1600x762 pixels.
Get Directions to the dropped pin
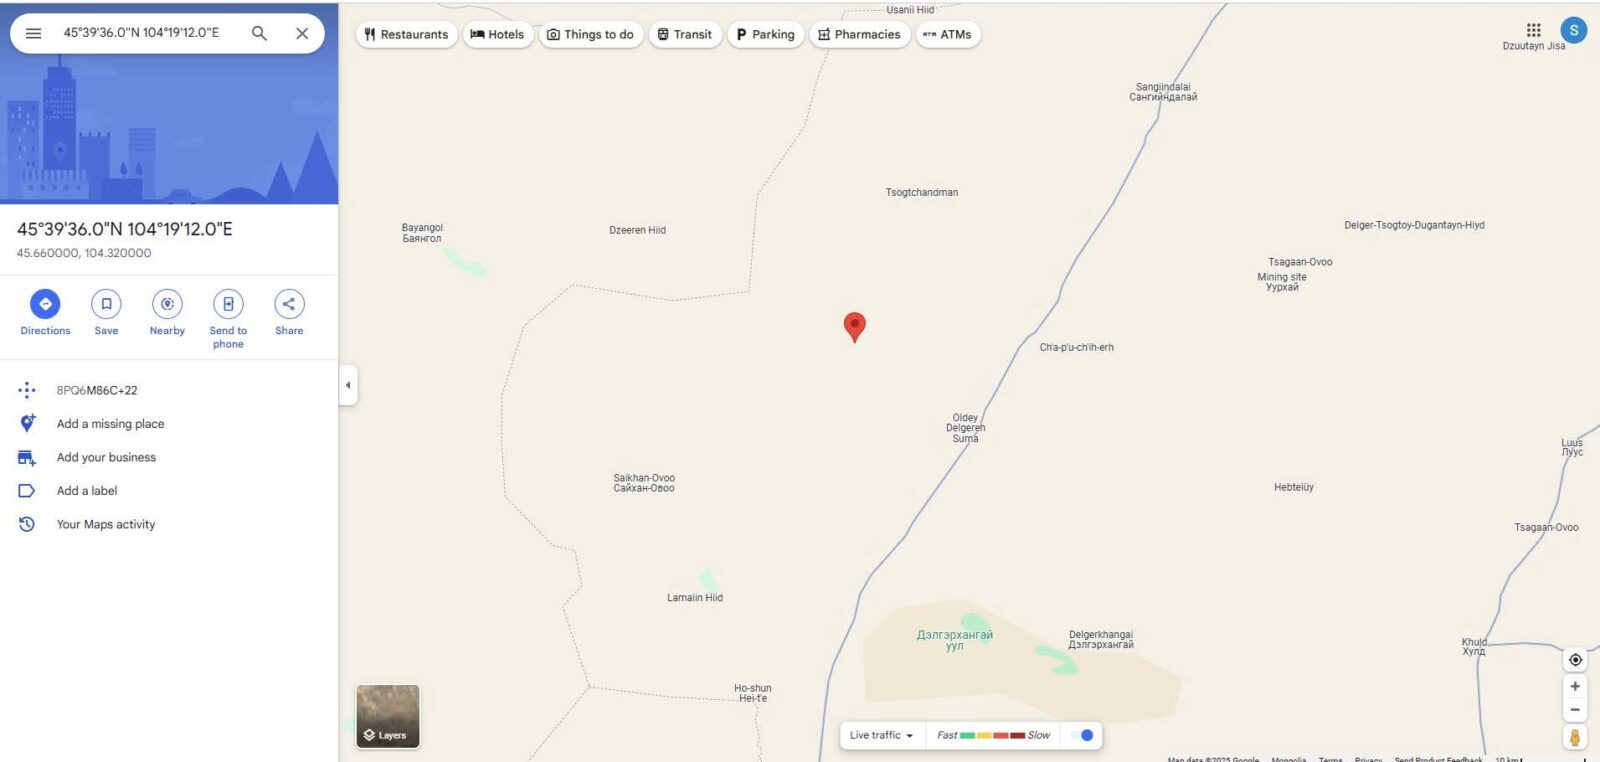tap(45, 304)
